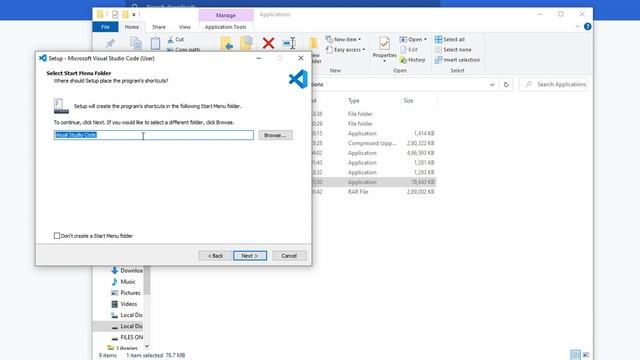Viewport: 640px width, 360px height.
Task: Click the Rename icon in ribbon
Action: click(289, 43)
